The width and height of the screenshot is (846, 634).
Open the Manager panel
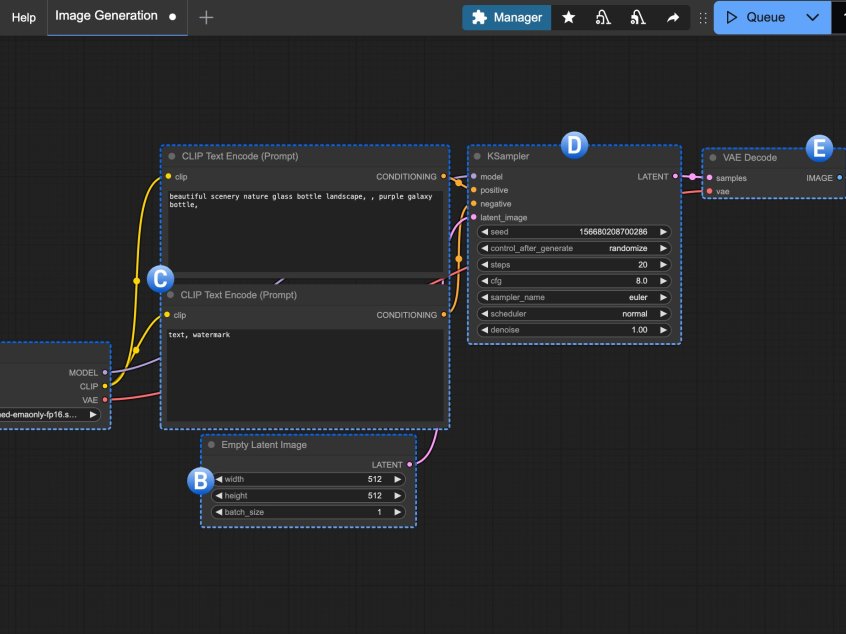pyautogui.click(x=507, y=18)
